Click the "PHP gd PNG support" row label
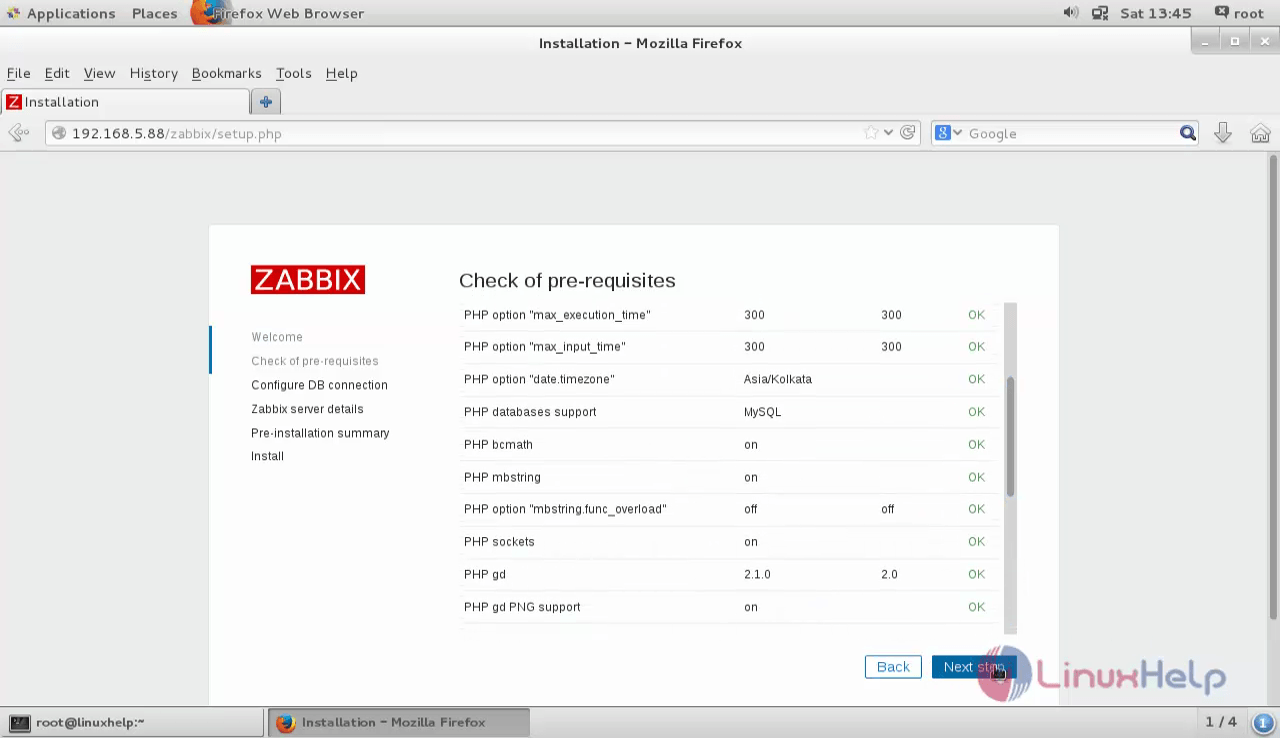This screenshot has height=738, width=1280. (522, 607)
